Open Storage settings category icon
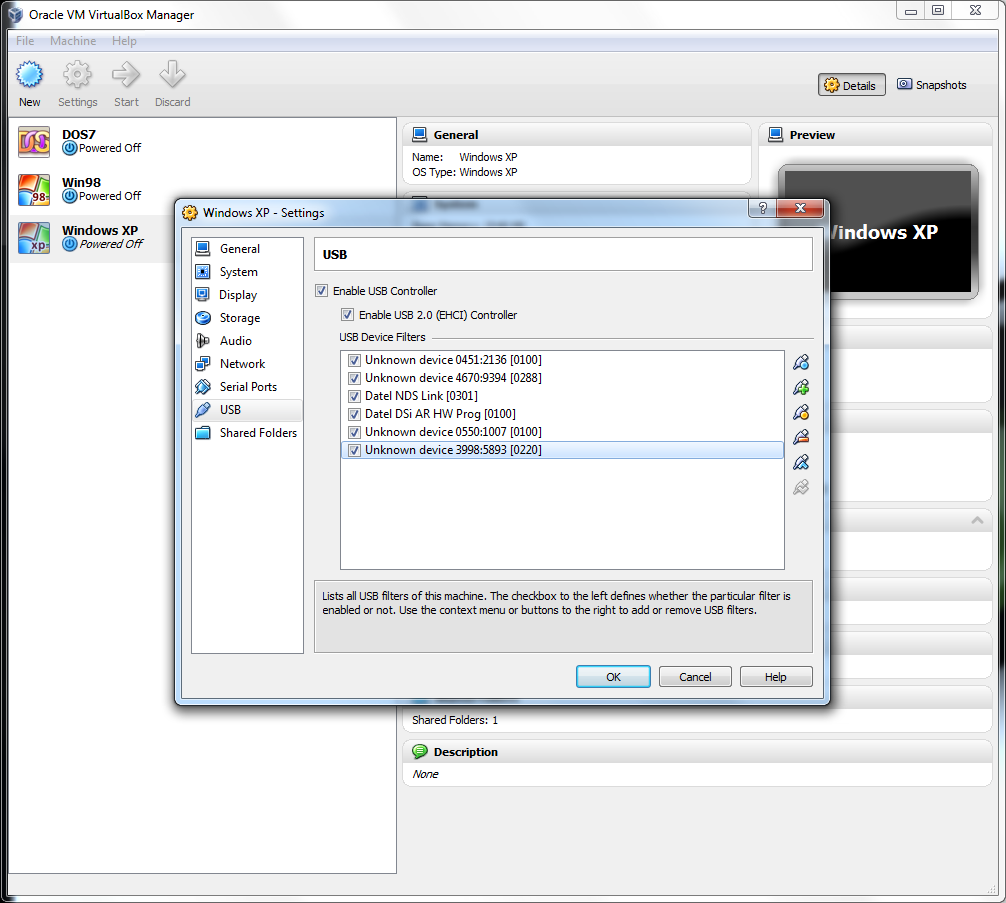The width and height of the screenshot is (1006, 903). [x=203, y=318]
